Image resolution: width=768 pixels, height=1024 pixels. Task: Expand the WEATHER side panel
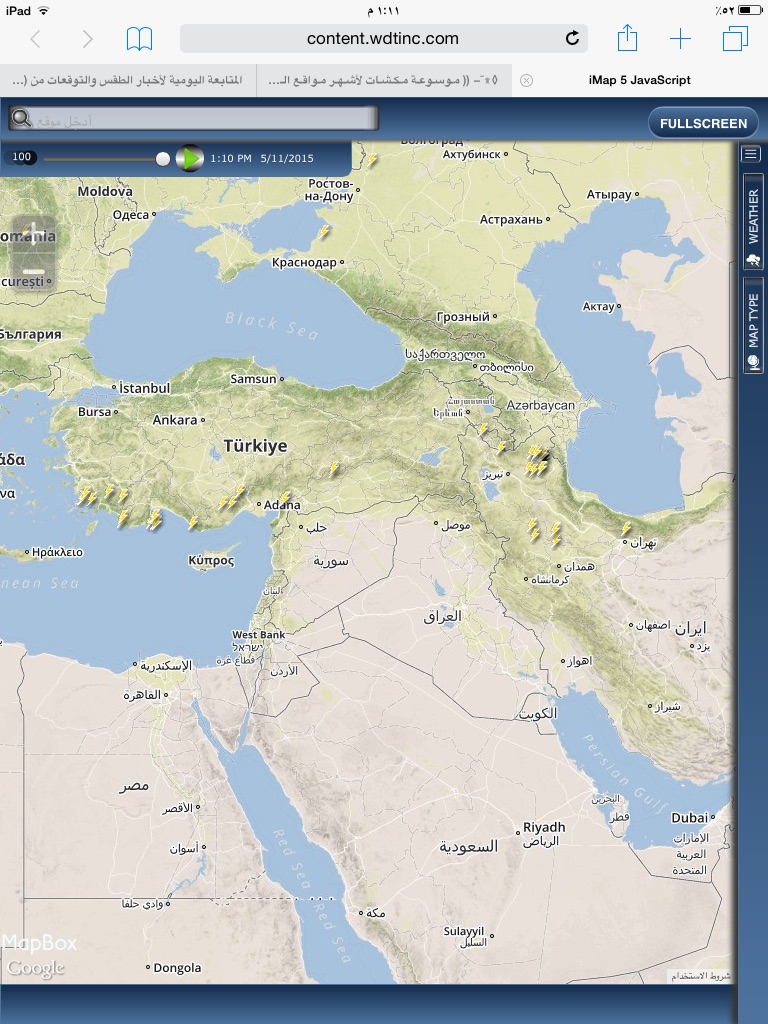click(753, 222)
